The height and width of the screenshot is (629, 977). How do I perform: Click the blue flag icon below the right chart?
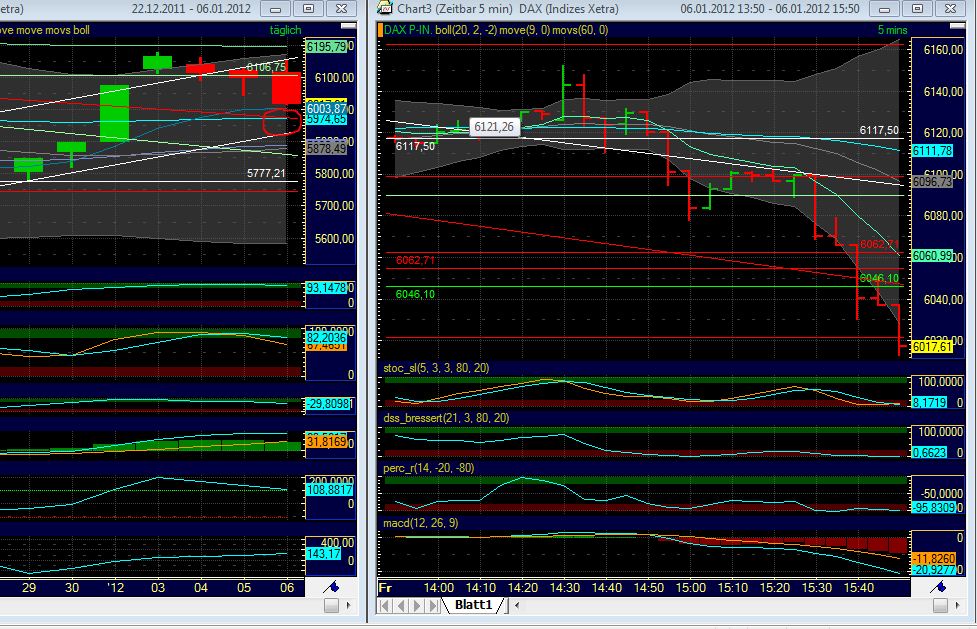(x=938, y=587)
